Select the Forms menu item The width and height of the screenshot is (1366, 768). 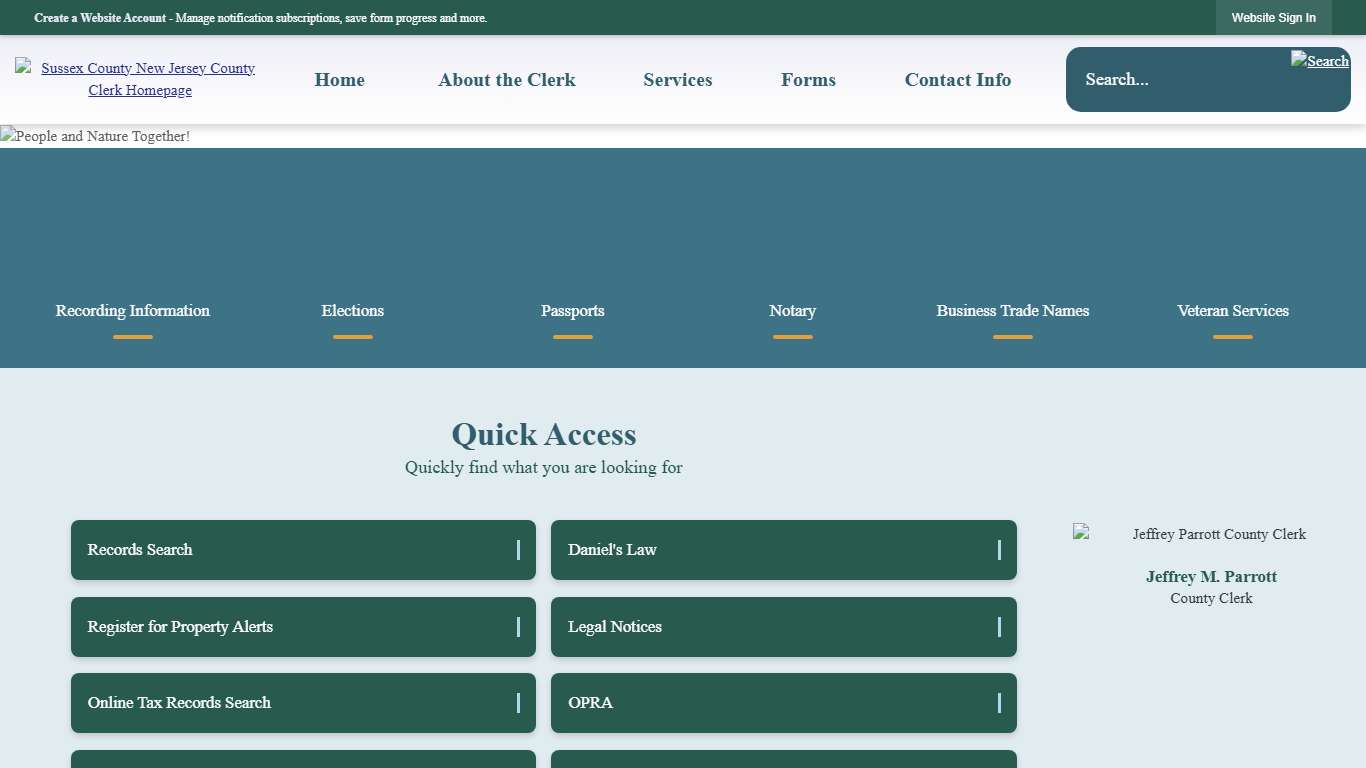pos(808,80)
